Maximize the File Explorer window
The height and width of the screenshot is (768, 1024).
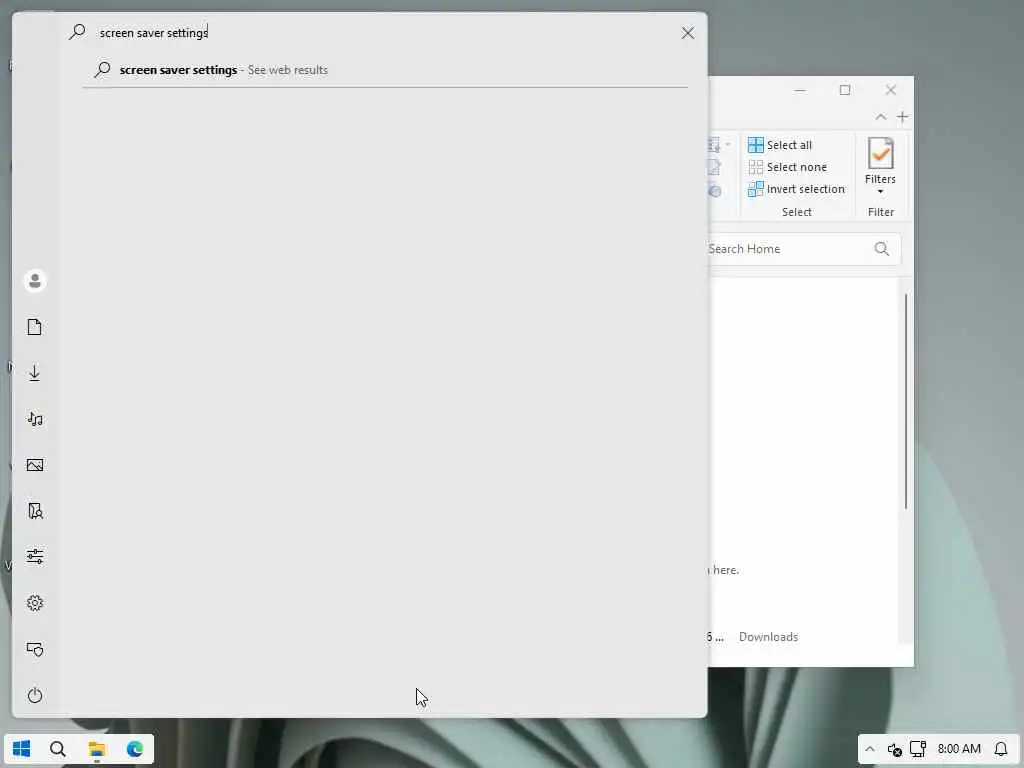tap(845, 90)
